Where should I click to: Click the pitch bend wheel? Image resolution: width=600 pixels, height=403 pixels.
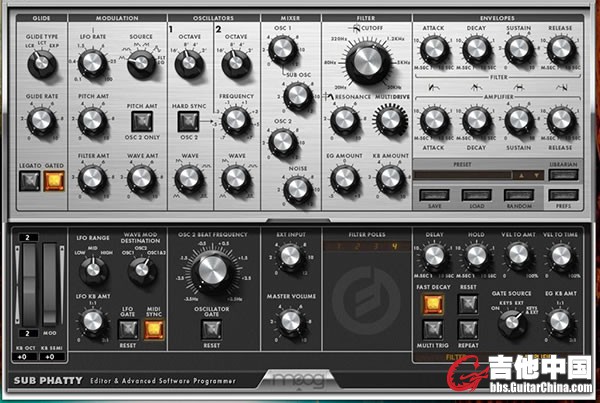[29, 285]
